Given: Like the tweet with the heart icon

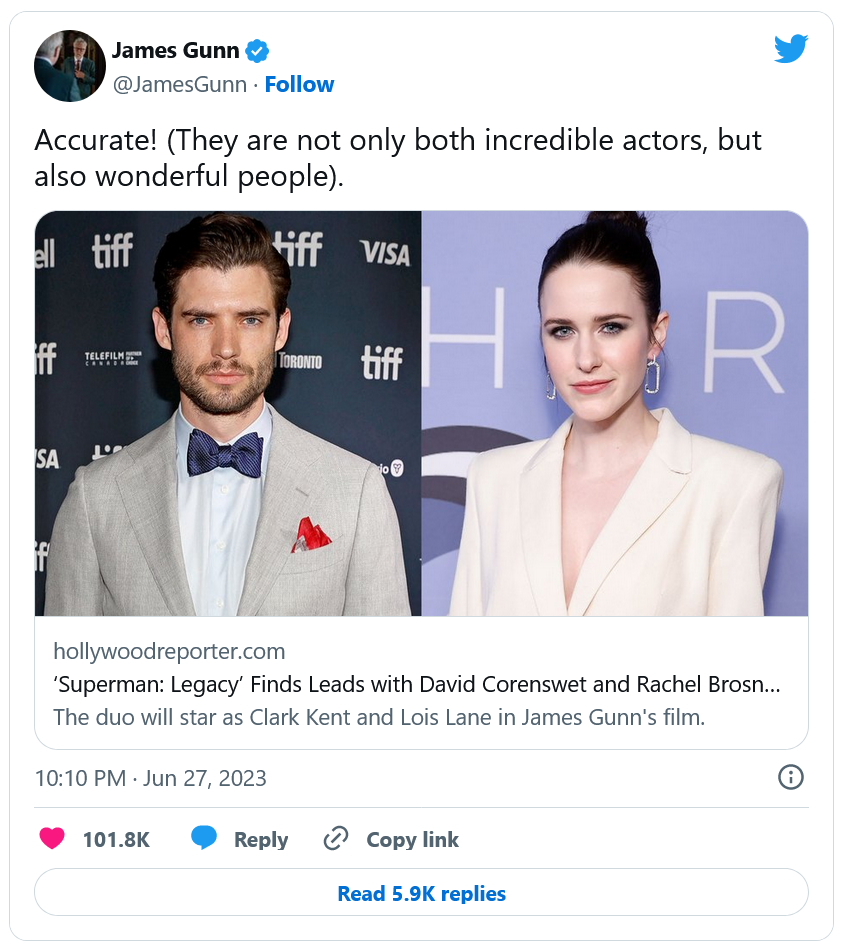Looking at the screenshot, I should pyautogui.click(x=52, y=839).
